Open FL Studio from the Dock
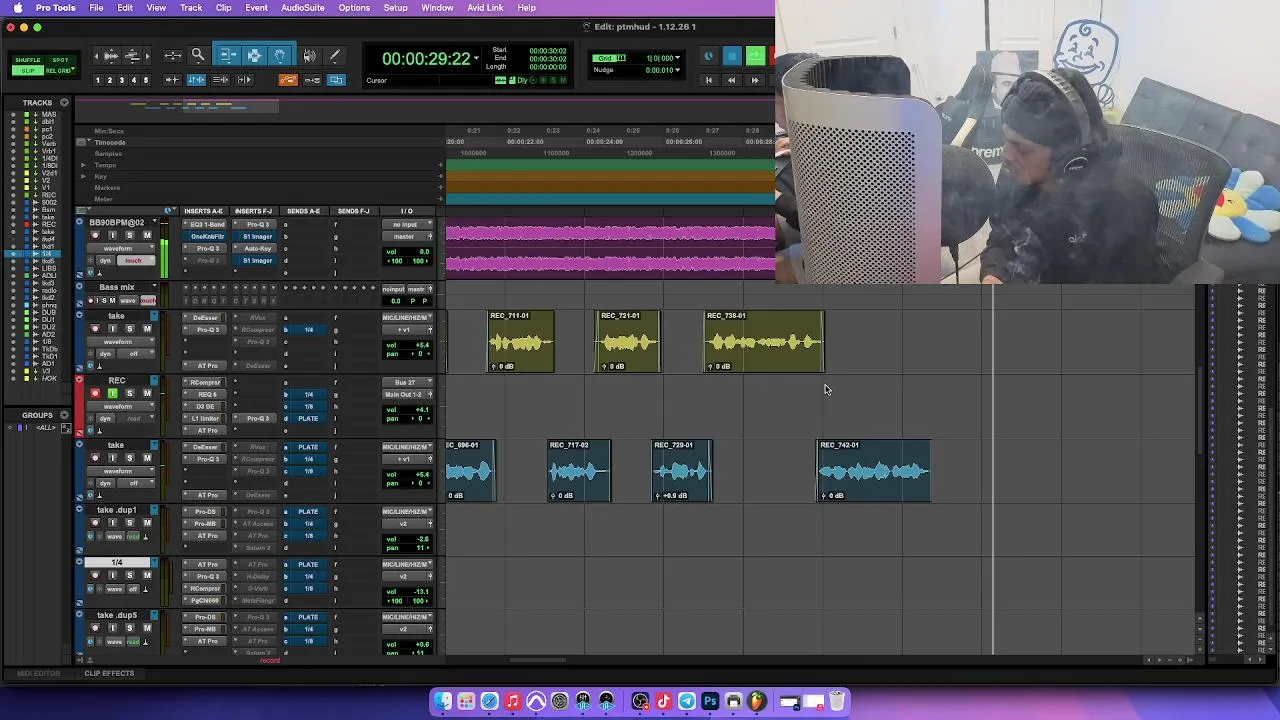 (x=757, y=701)
